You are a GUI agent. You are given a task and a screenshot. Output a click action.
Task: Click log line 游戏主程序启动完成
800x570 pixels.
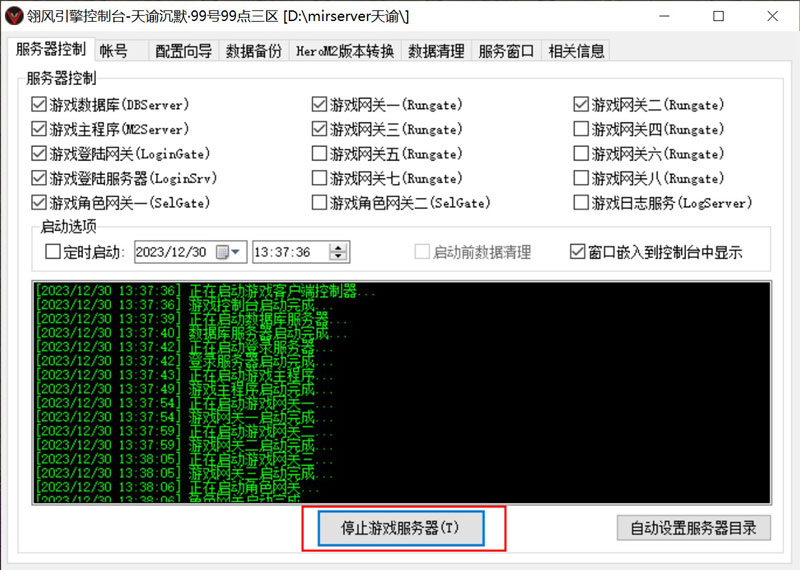184,389
